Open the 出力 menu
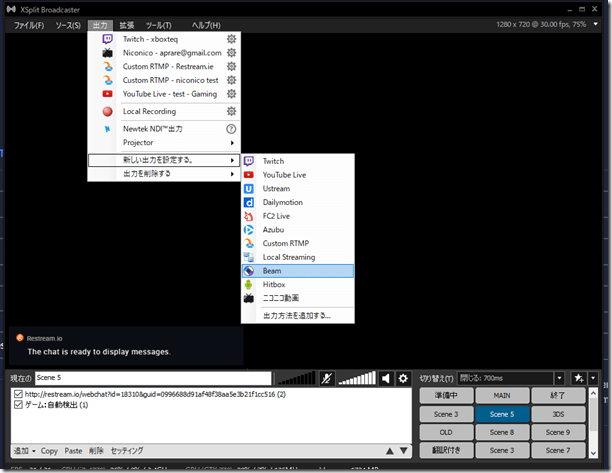Image resolution: width=612 pixels, height=473 pixels. 100,25
